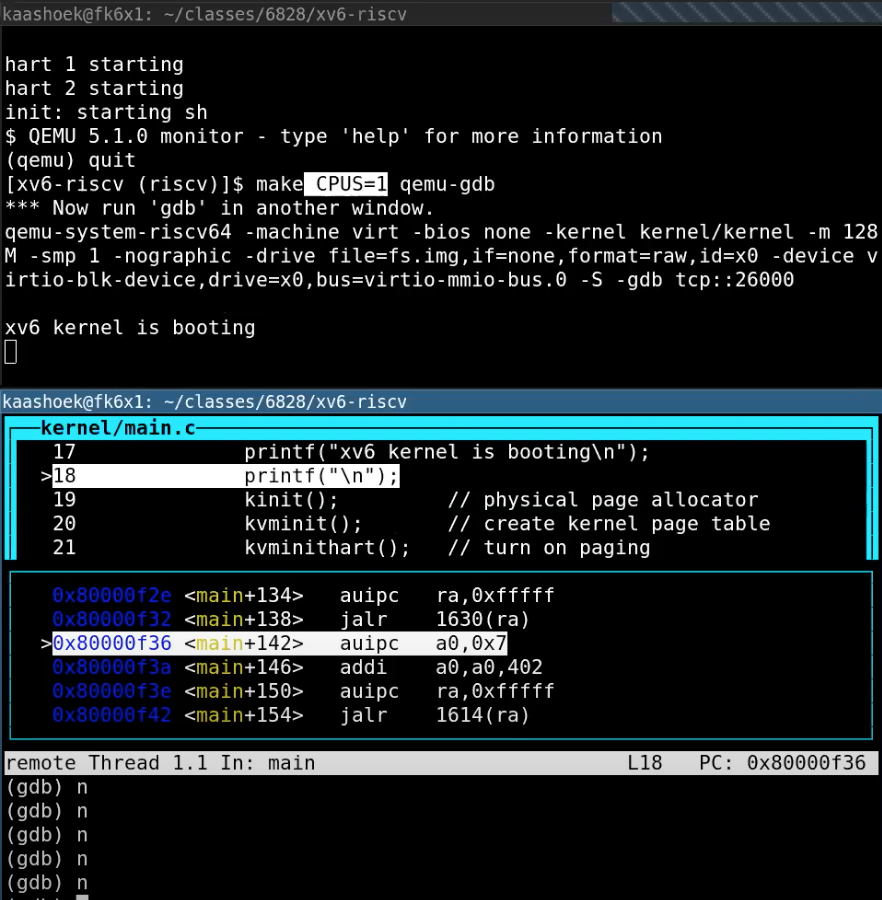Focus the bottom terminal window title bar
The image size is (882, 900).
pos(300,402)
